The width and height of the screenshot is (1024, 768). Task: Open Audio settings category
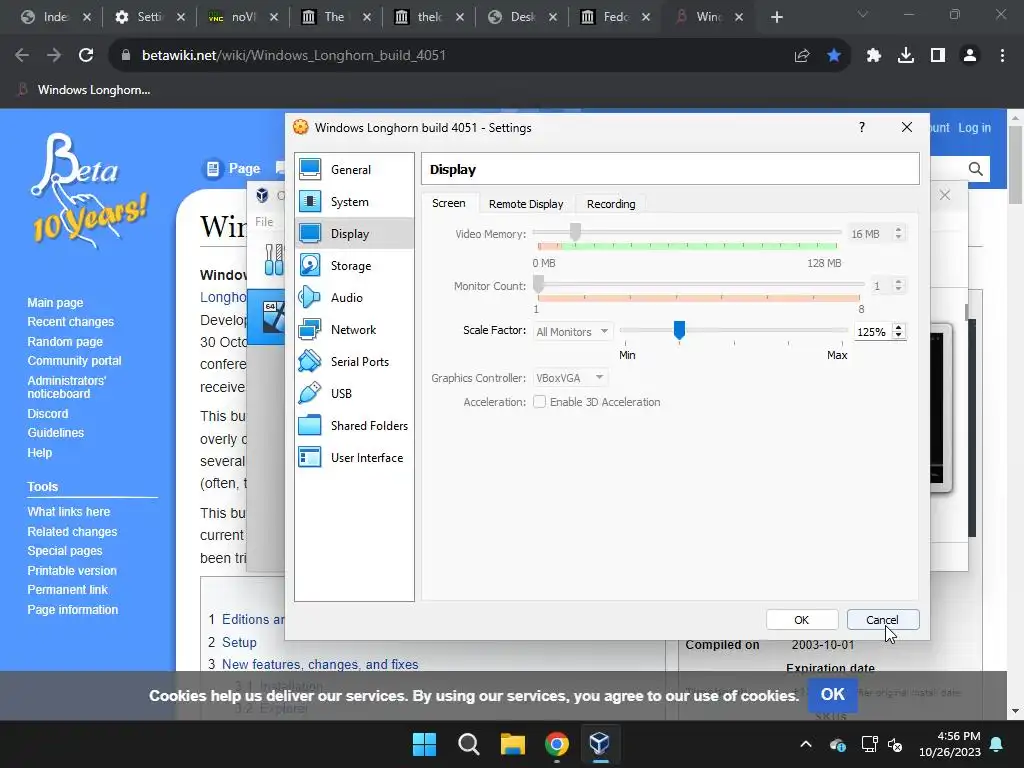[354, 298]
